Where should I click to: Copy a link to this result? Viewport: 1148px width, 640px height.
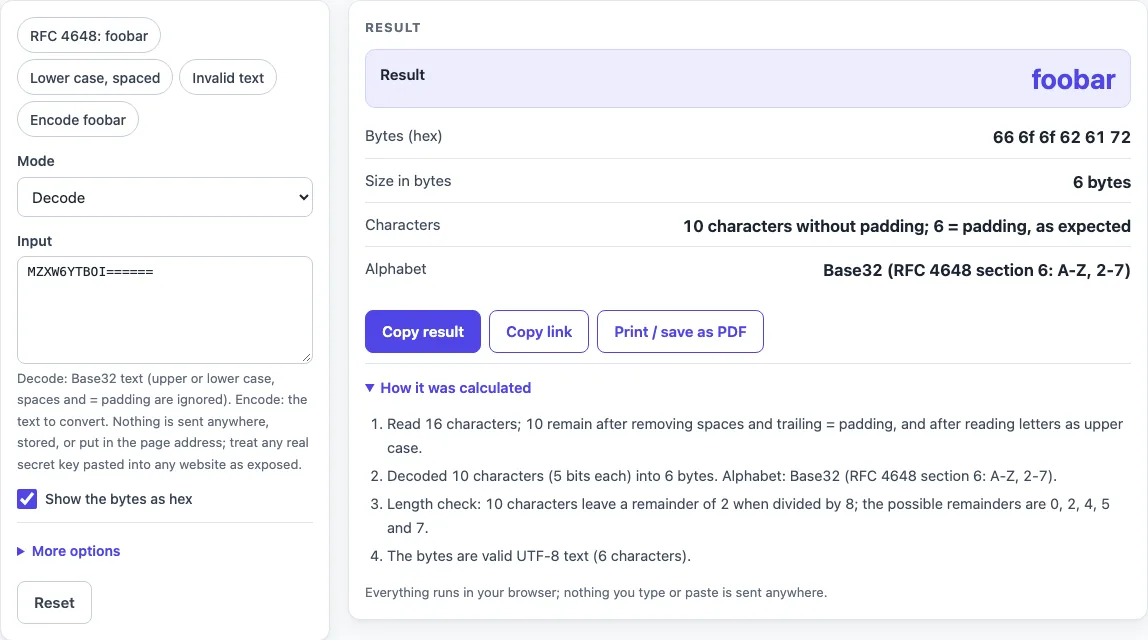539,332
